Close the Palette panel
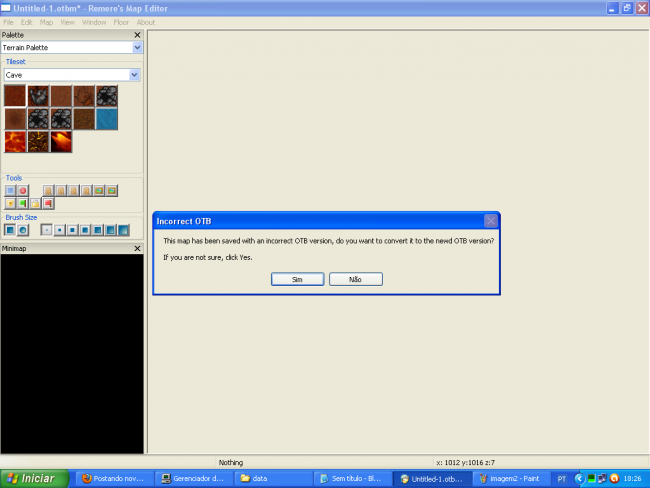The width and height of the screenshot is (650, 488). [x=138, y=35]
